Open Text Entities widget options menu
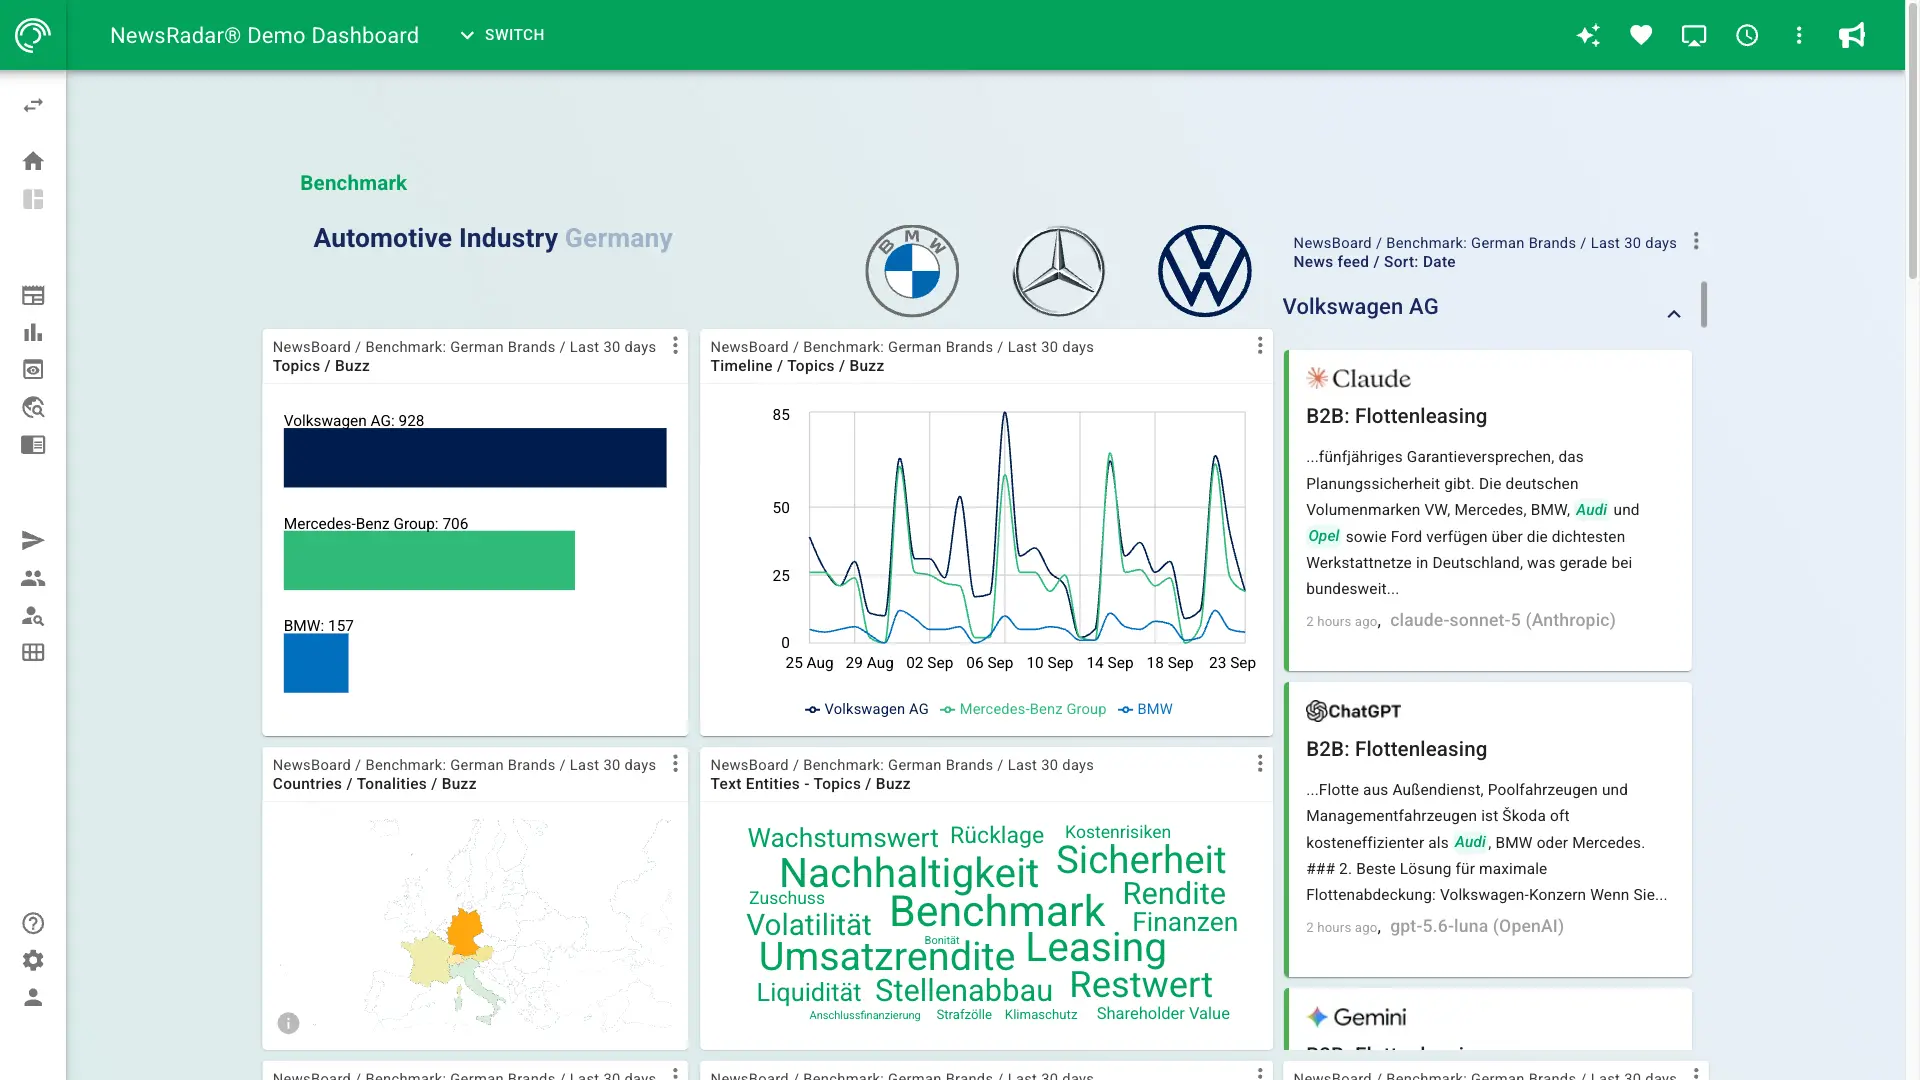The width and height of the screenshot is (1920, 1080). [1260, 764]
